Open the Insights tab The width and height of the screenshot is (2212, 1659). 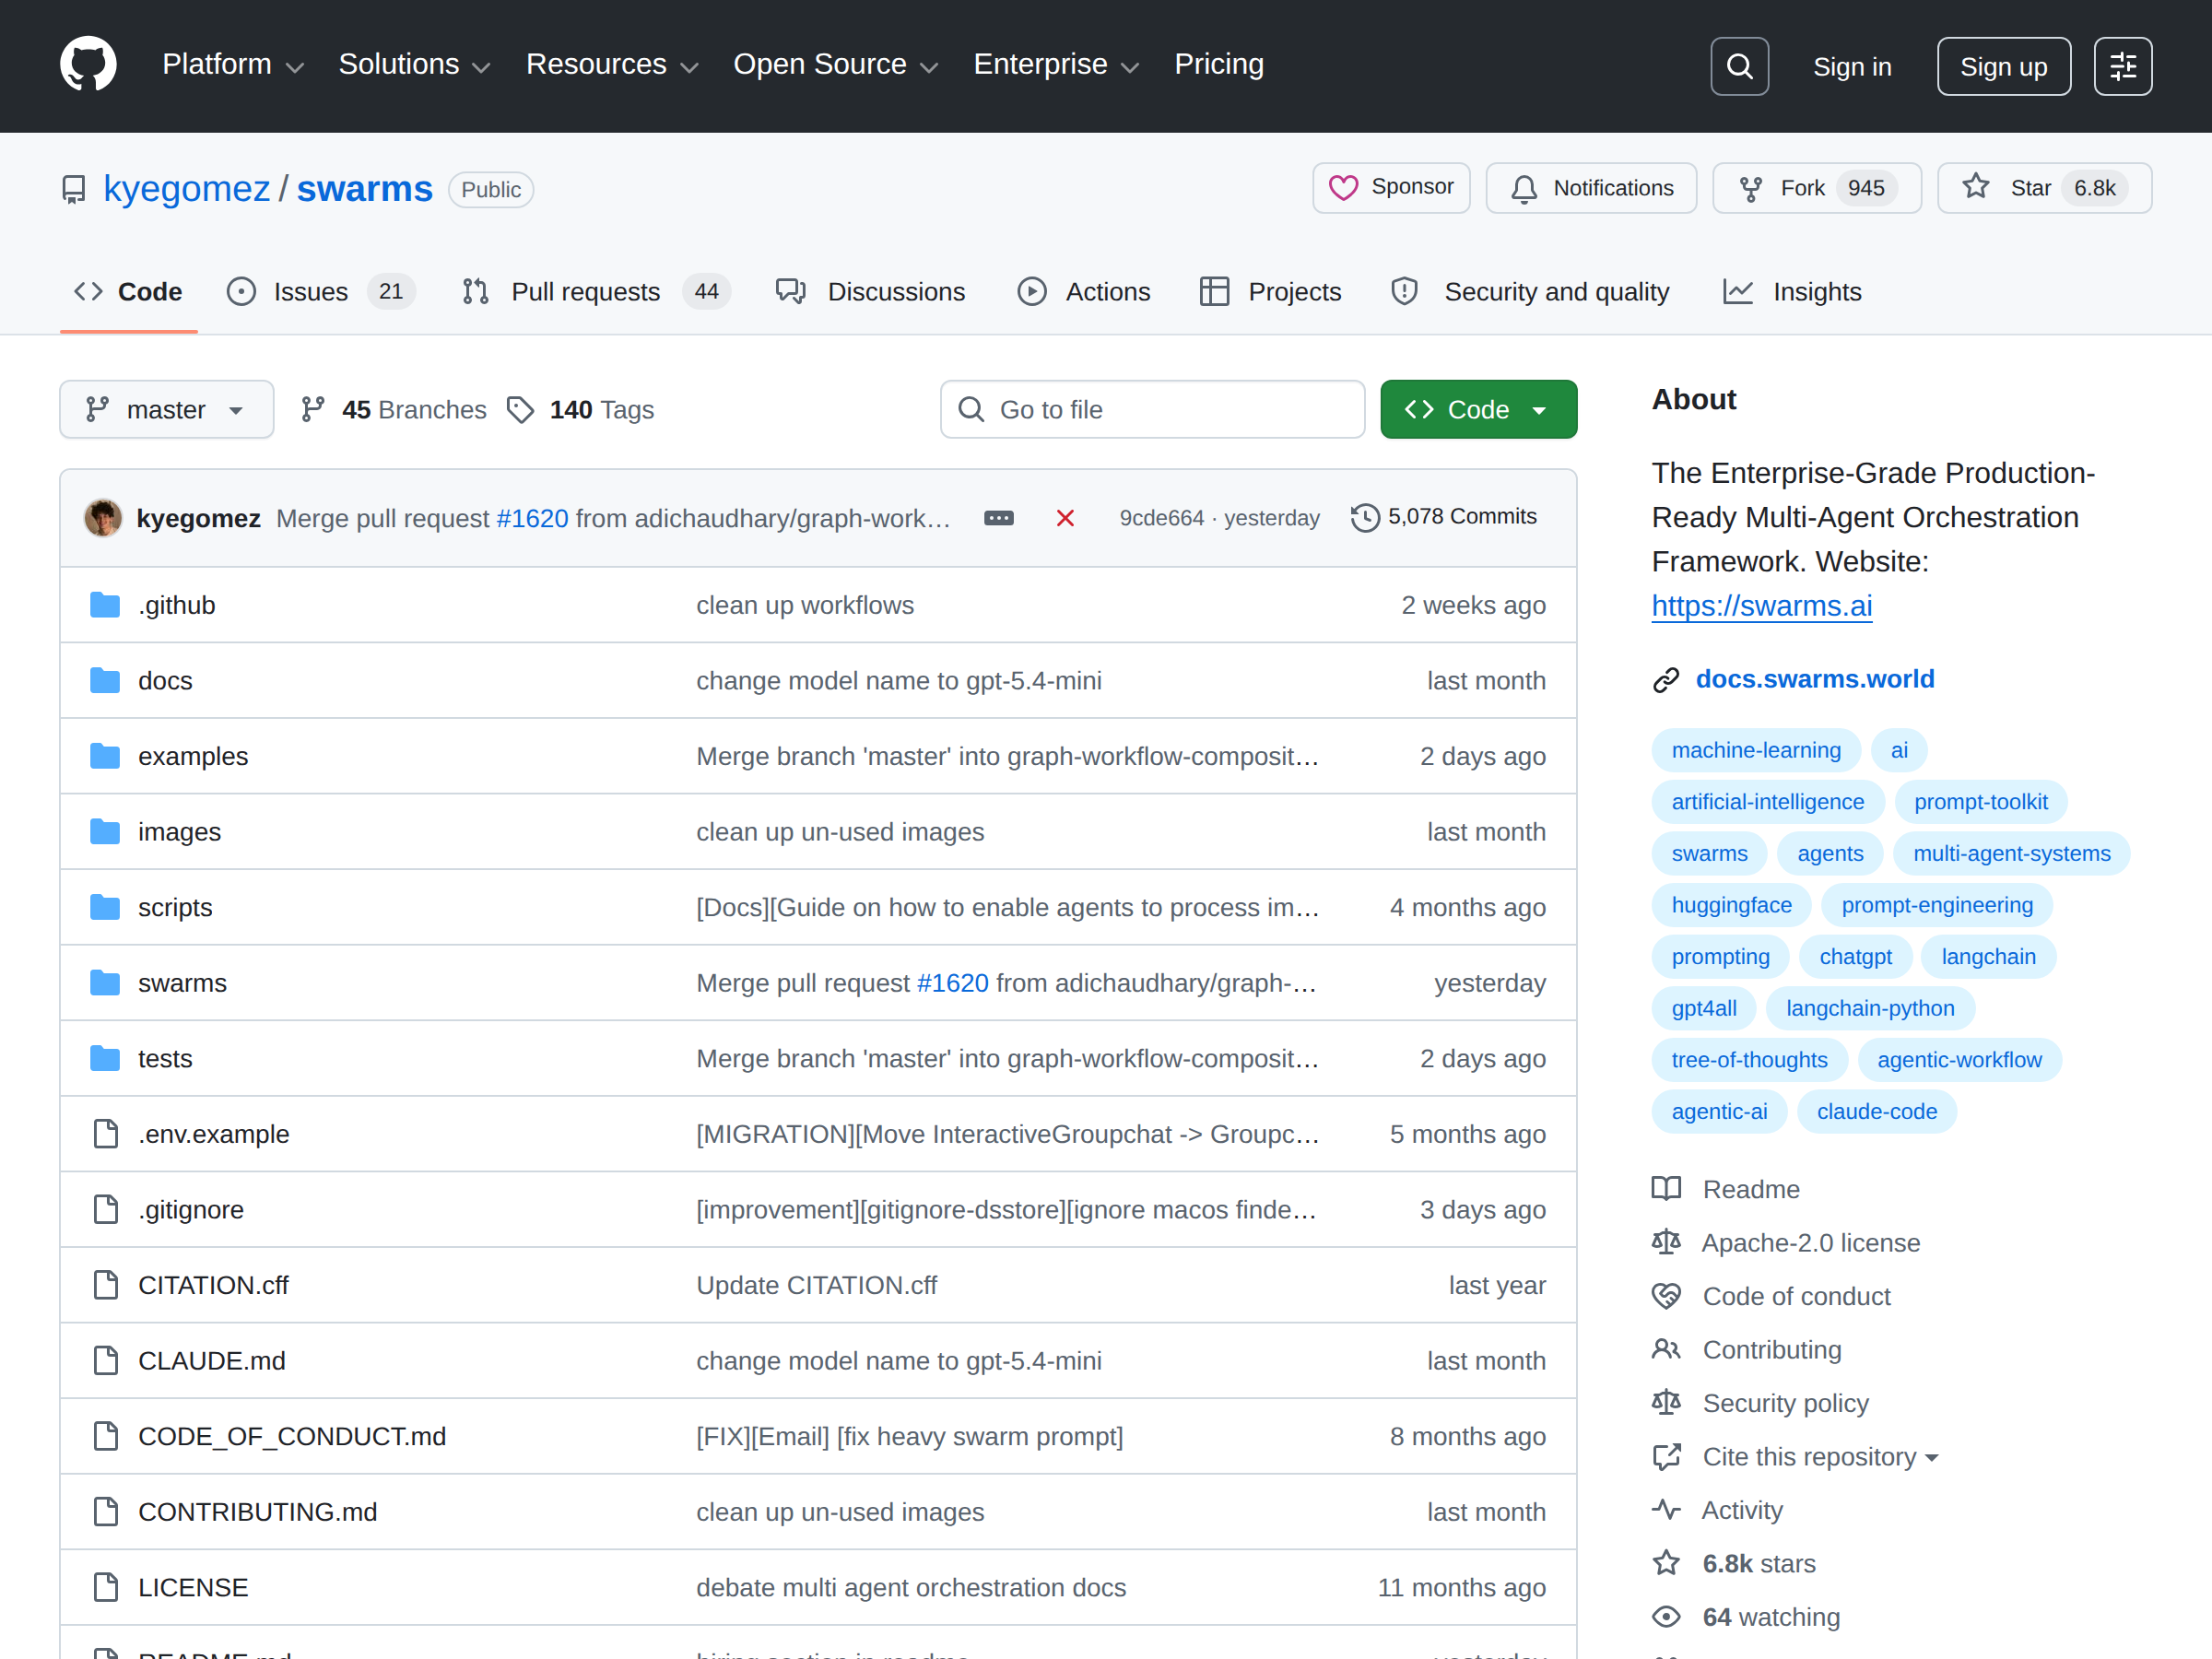(x=1792, y=292)
